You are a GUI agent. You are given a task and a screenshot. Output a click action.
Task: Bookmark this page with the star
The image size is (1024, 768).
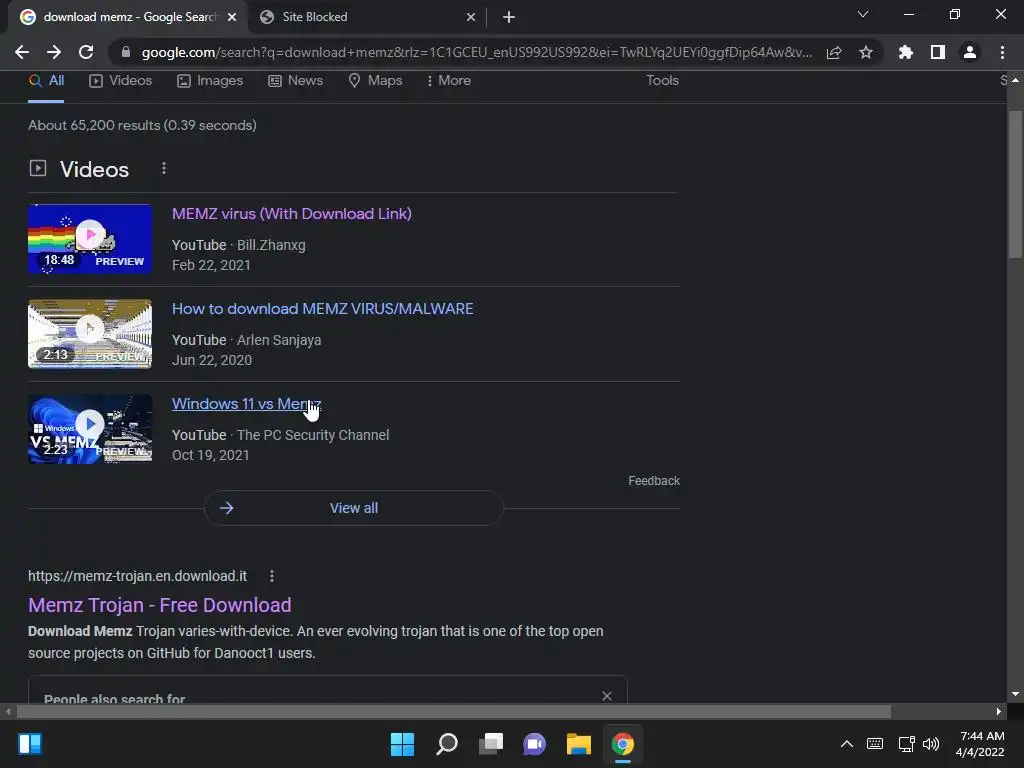866,52
